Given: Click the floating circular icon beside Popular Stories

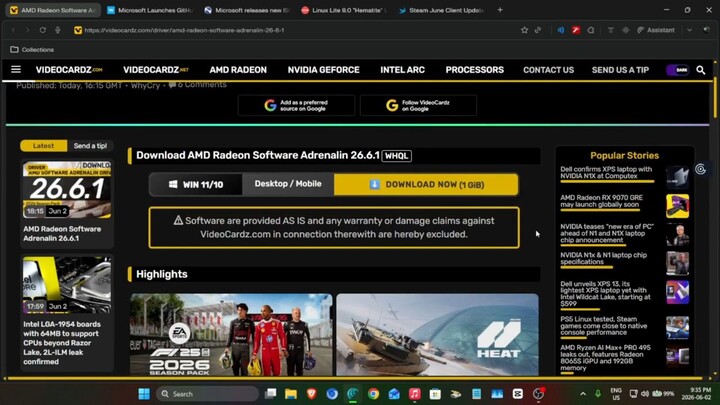Looking at the screenshot, I should pos(700,169).
